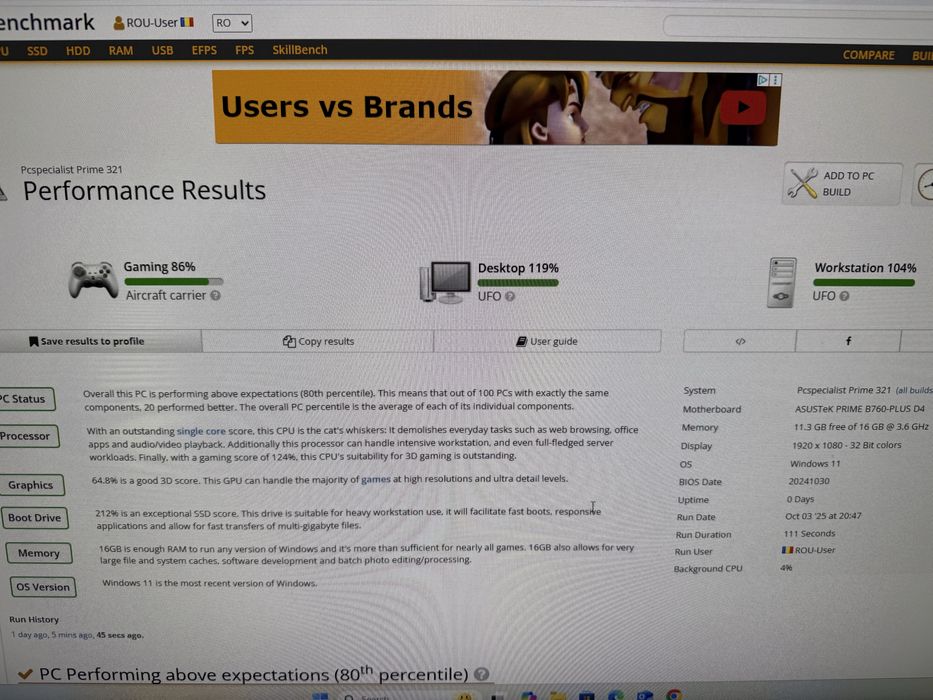Screen dimensions: 933x700
Task: Click display value 1920 x 1080
Action: click(x=846, y=445)
